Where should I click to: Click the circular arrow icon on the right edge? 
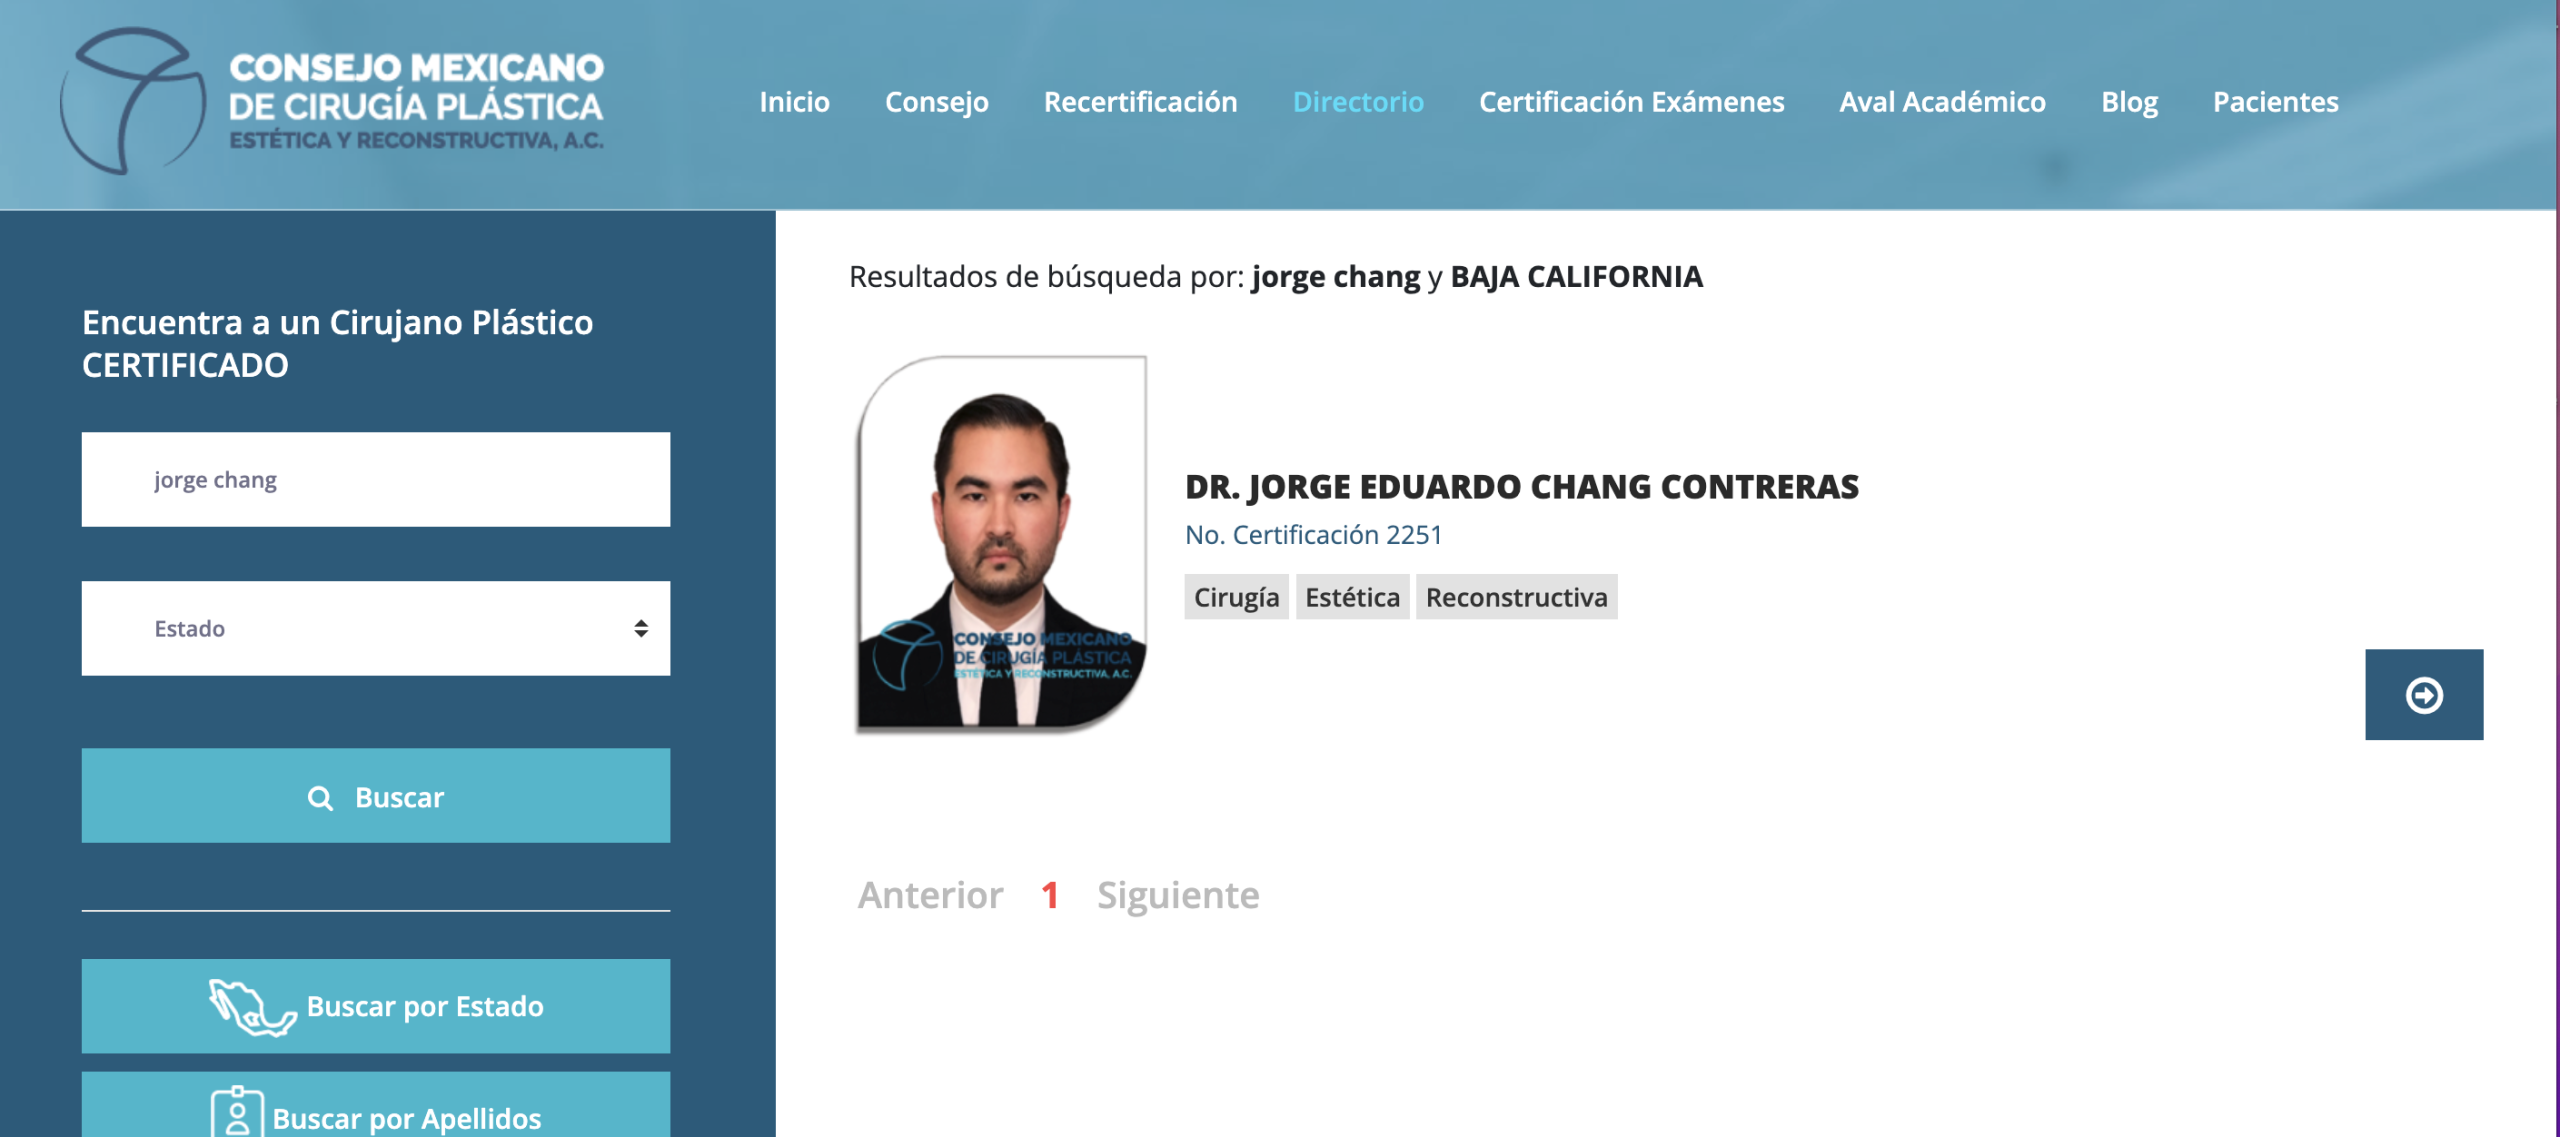coord(2423,695)
